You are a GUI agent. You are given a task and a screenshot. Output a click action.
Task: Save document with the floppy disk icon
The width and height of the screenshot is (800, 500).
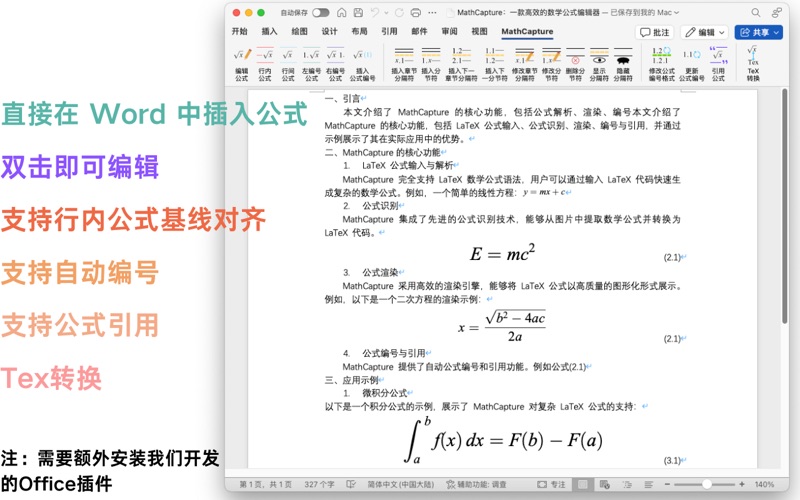pos(358,13)
